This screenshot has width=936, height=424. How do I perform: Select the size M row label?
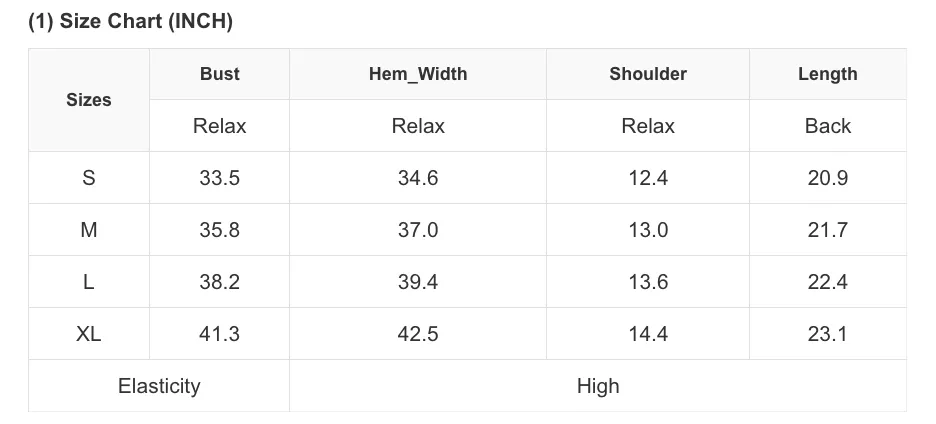click(x=89, y=230)
